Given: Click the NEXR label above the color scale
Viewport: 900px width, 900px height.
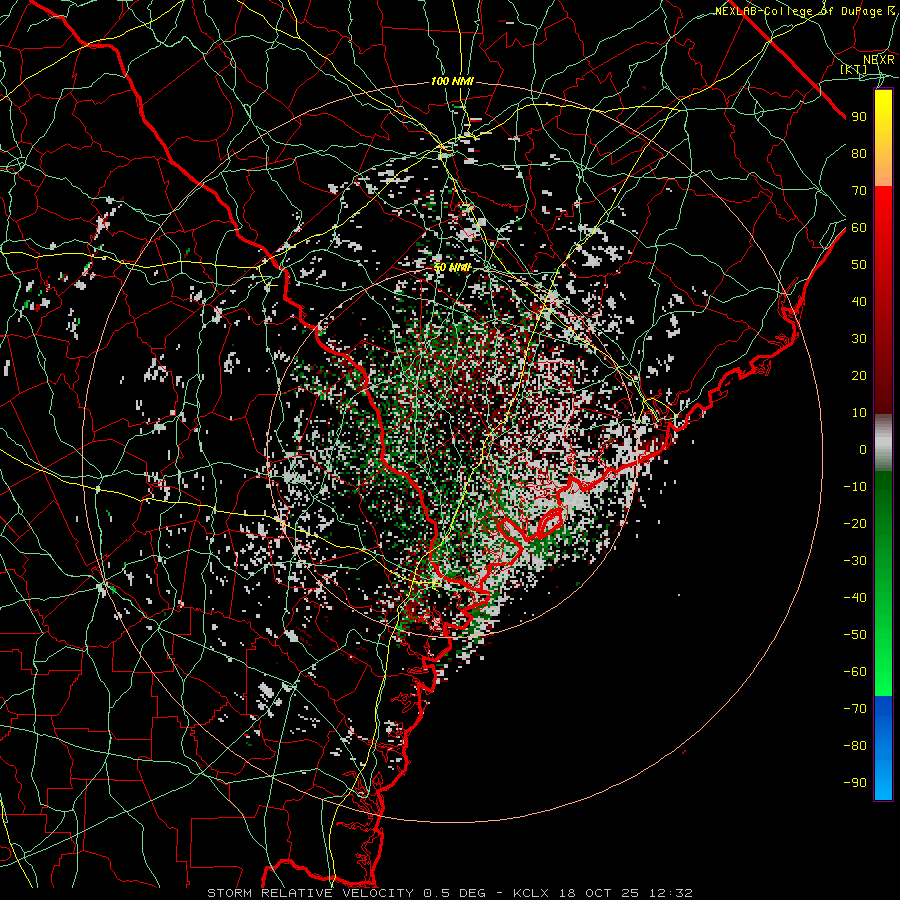Looking at the screenshot, I should click(879, 60).
